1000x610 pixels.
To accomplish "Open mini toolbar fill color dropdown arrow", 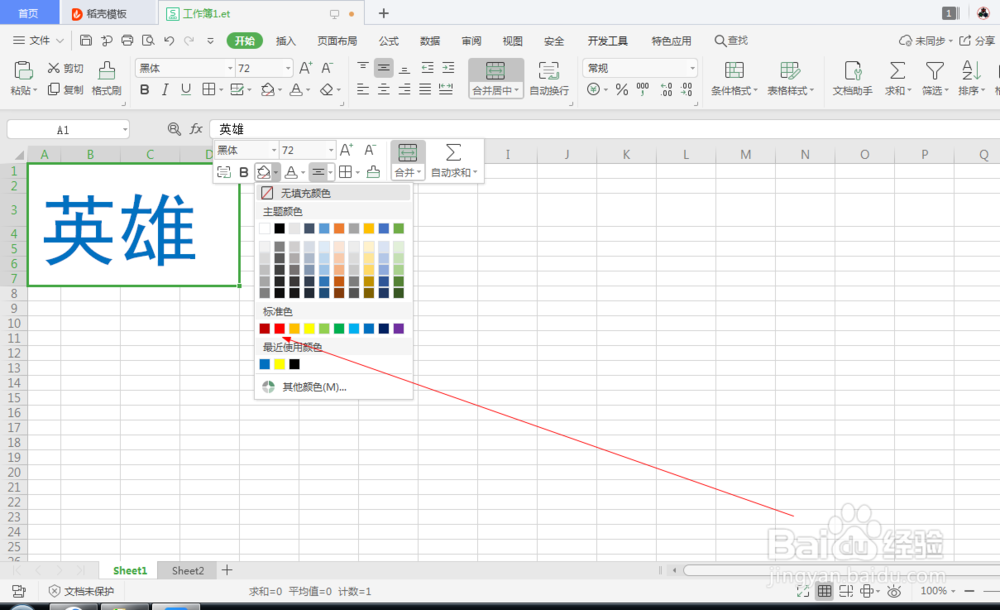I will [276, 172].
